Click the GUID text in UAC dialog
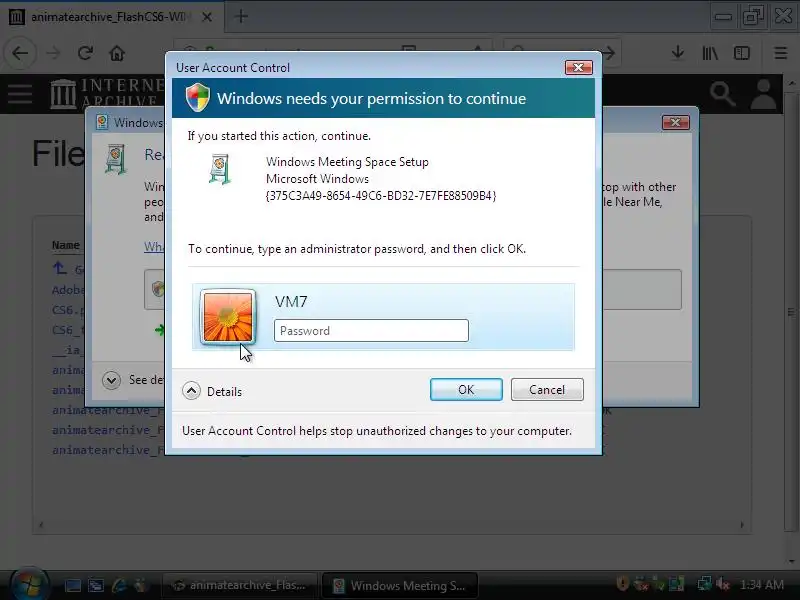This screenshot has height=600, width=800. (381, 196)
